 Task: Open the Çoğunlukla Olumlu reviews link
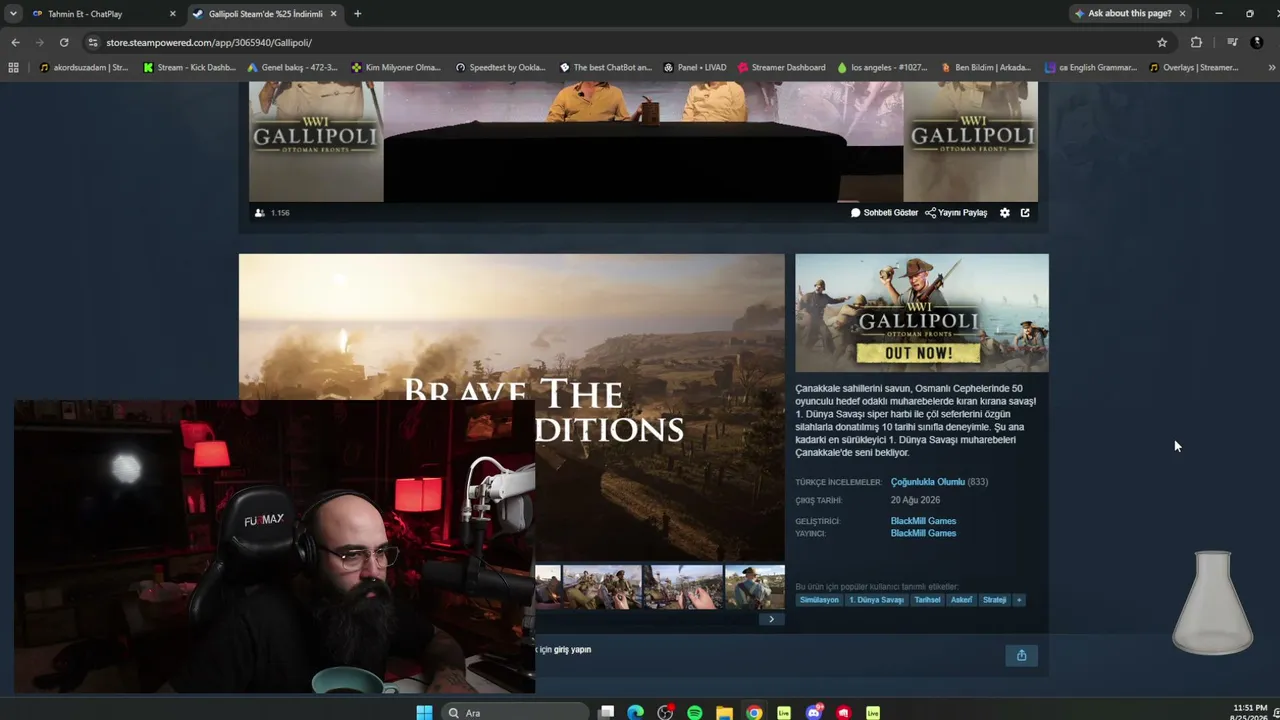(x=928, y=482)
